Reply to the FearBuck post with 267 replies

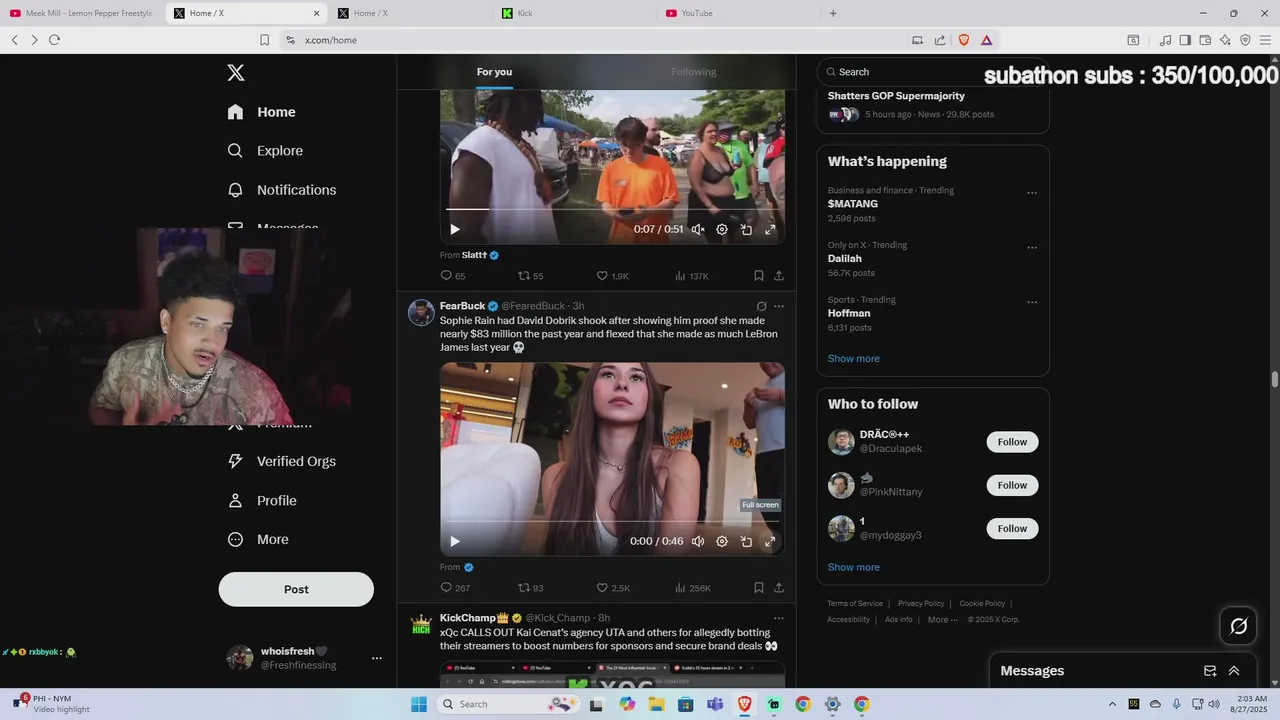point(455,588)
